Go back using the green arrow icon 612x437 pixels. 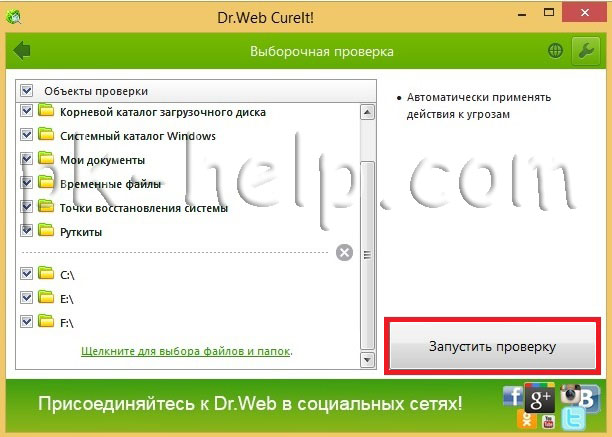tap(21, 51)
